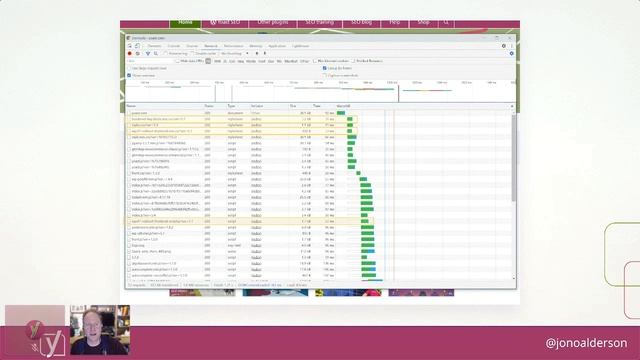Open the No throttling dropdown
Image resolution: width=640 pixels, height=360 pixels.
pyautogui.click(x=235, y=53)
